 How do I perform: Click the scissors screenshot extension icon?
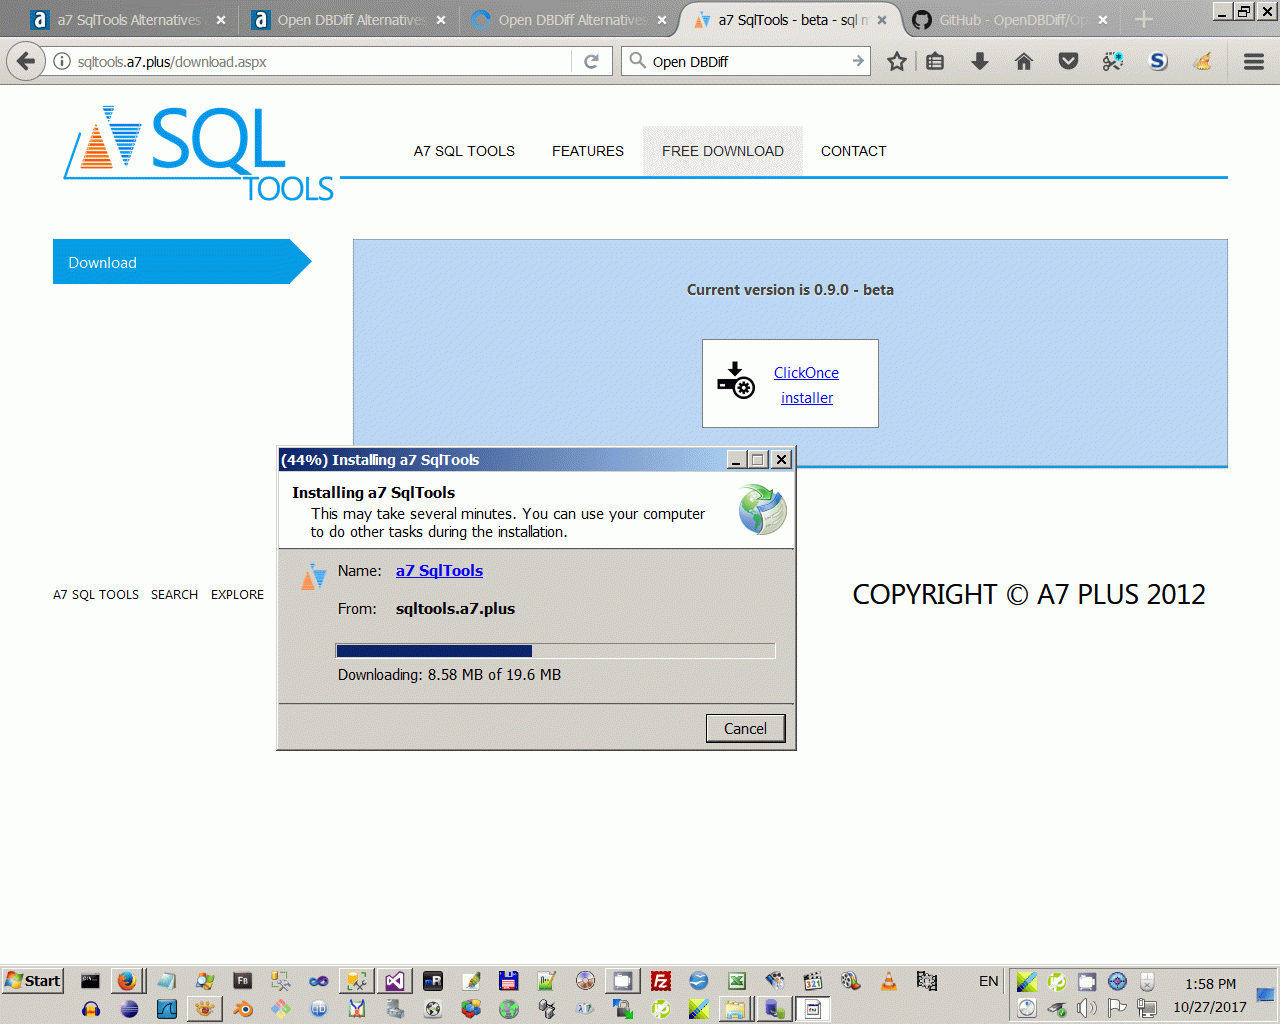[x=1113, y=61]
